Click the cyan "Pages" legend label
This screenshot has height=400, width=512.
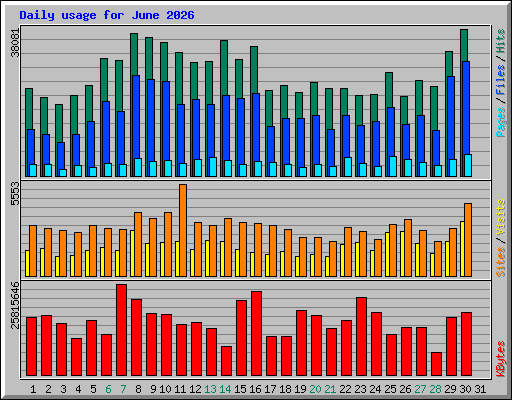(500, 122)
